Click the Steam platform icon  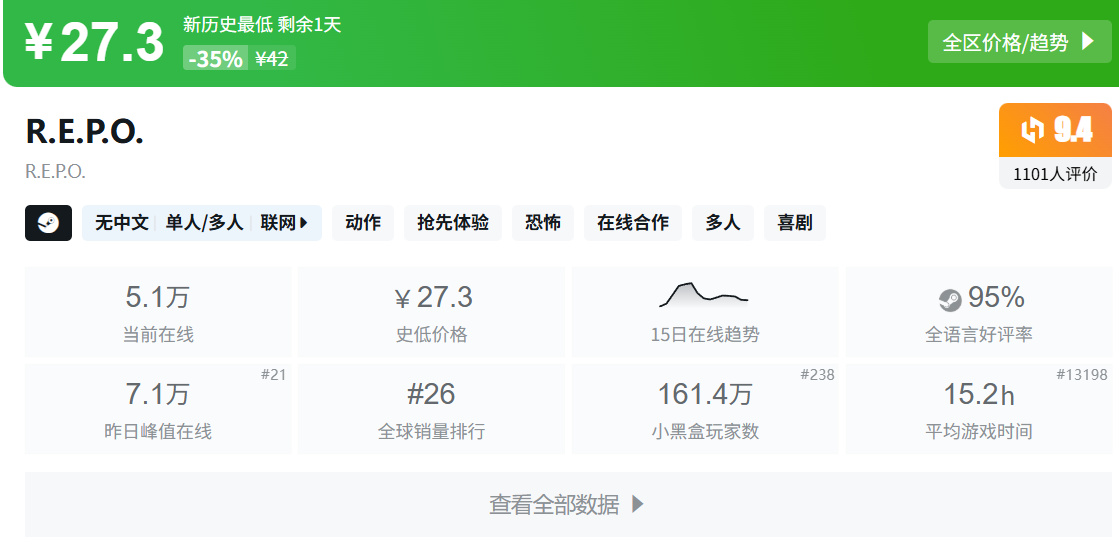tap(49, 223)
